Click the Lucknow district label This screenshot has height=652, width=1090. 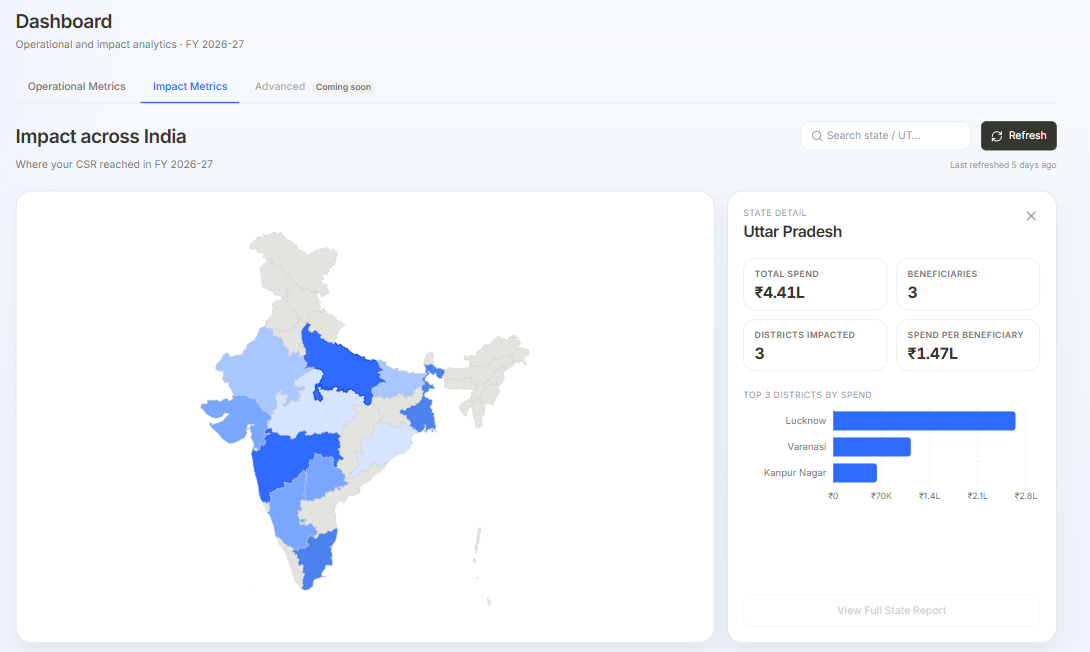(806, 421)
